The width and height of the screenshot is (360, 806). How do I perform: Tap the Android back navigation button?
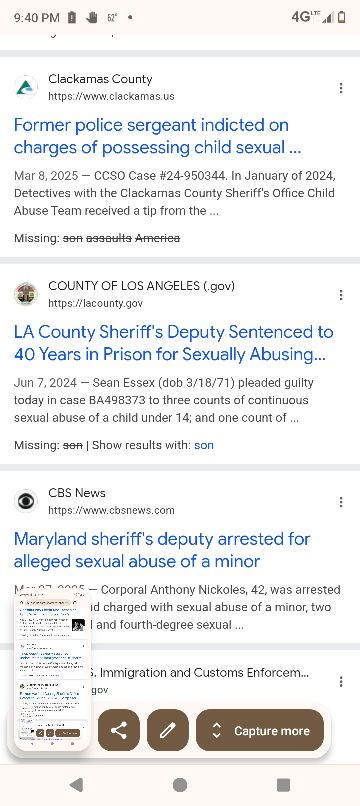tap(76, 784)
